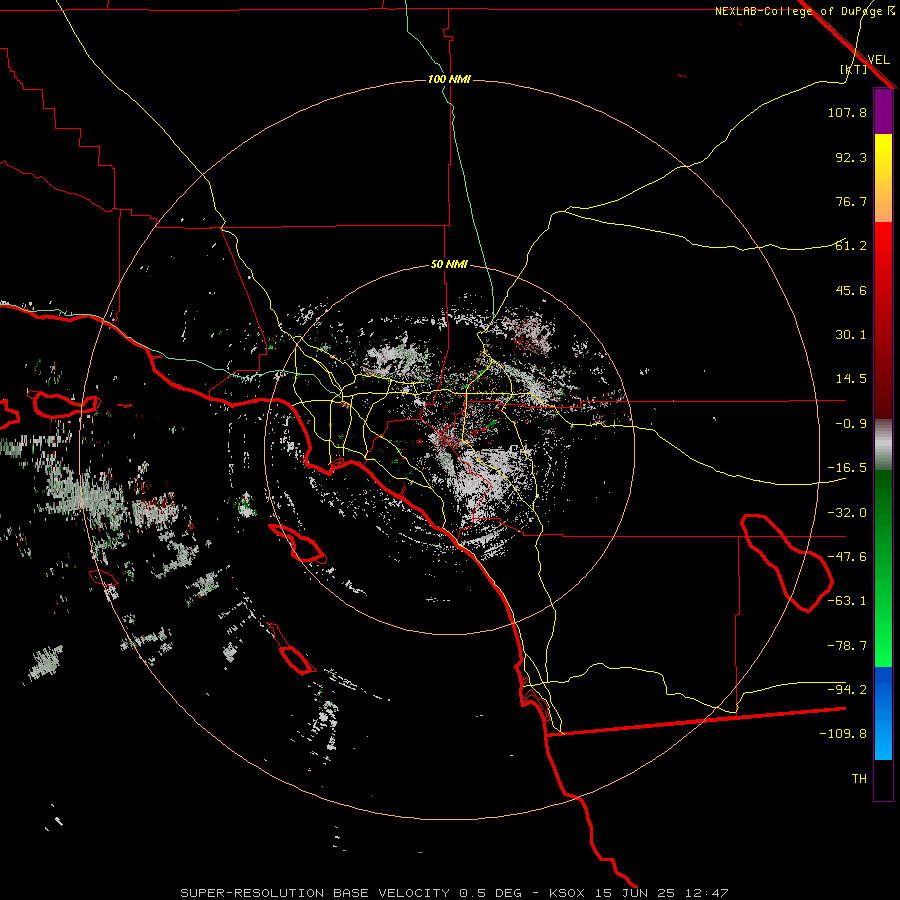Select the 30.1 velocity scale value
Screen dimensions: 900x900
pos(851,335)
